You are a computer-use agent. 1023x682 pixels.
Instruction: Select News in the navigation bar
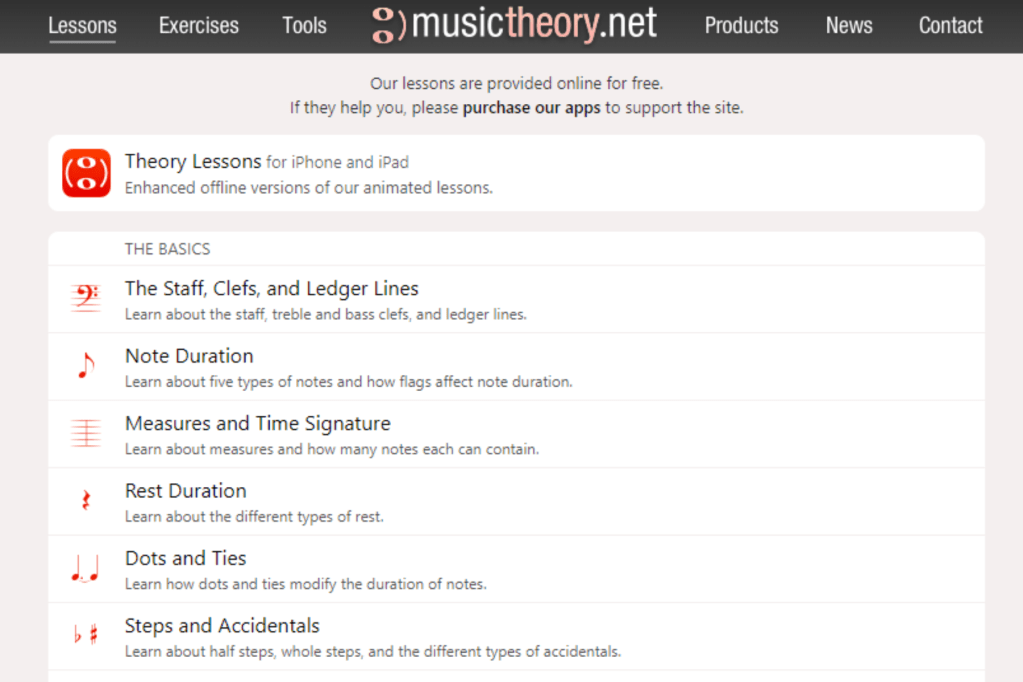(849, 26)
